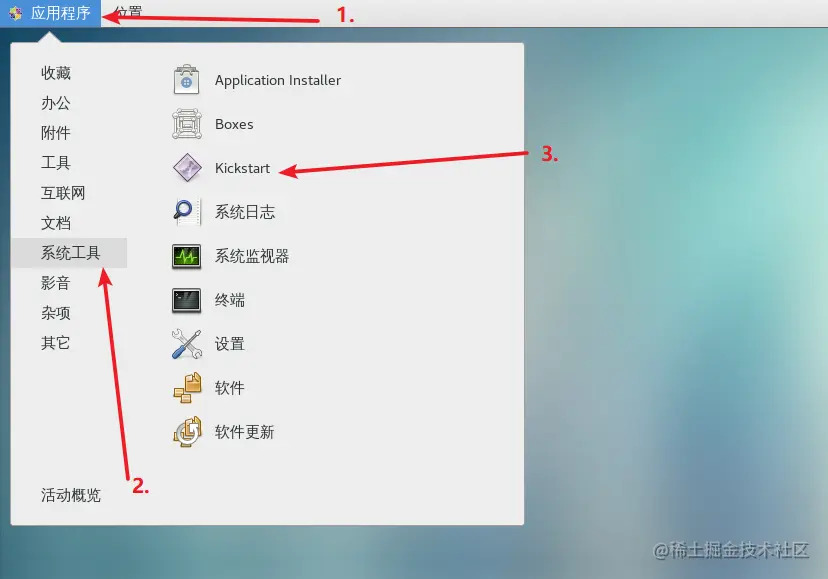Image resolution: width=828 pixels, height=579 pixels.
Task: Click the 终端 terminal screen icon
Action: [186, 300]
